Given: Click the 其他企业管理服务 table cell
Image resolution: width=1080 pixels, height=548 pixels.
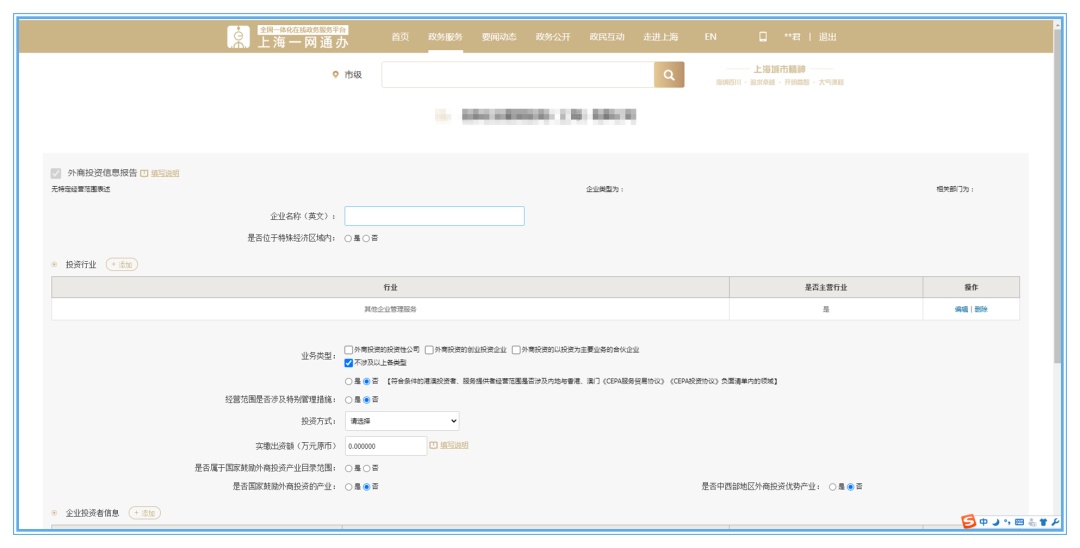Looking at the screenshot, I should click(x=391, y=309).
